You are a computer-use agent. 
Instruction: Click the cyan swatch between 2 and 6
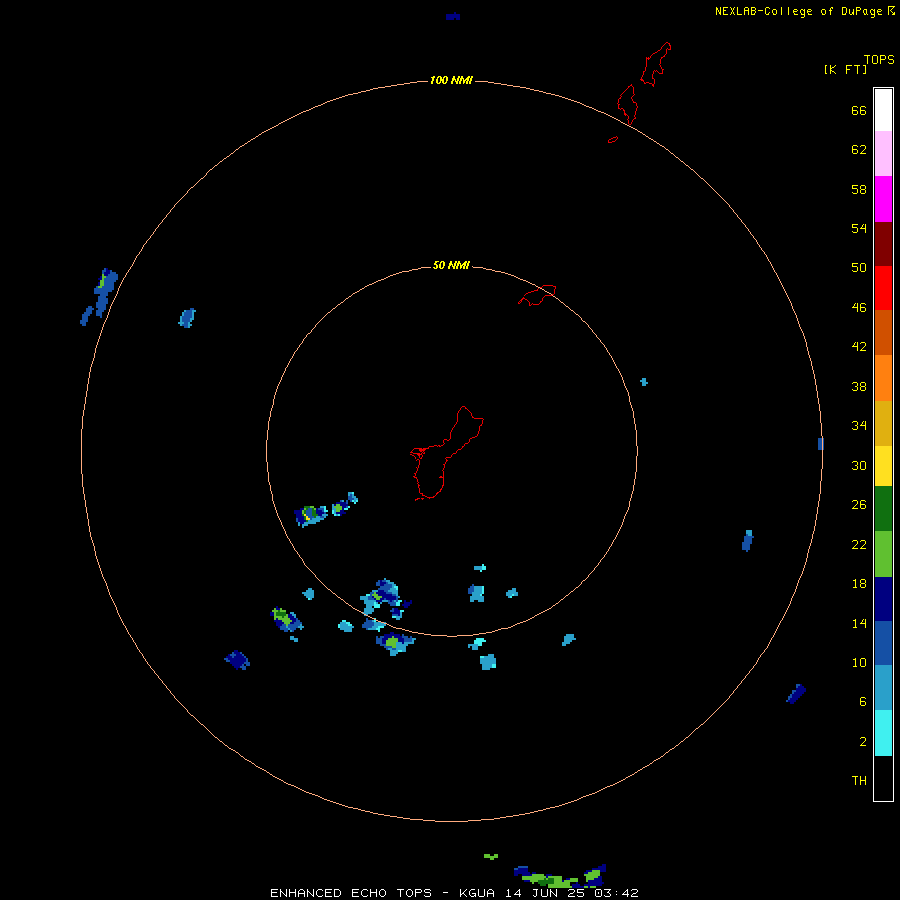[x=883, y=733]
